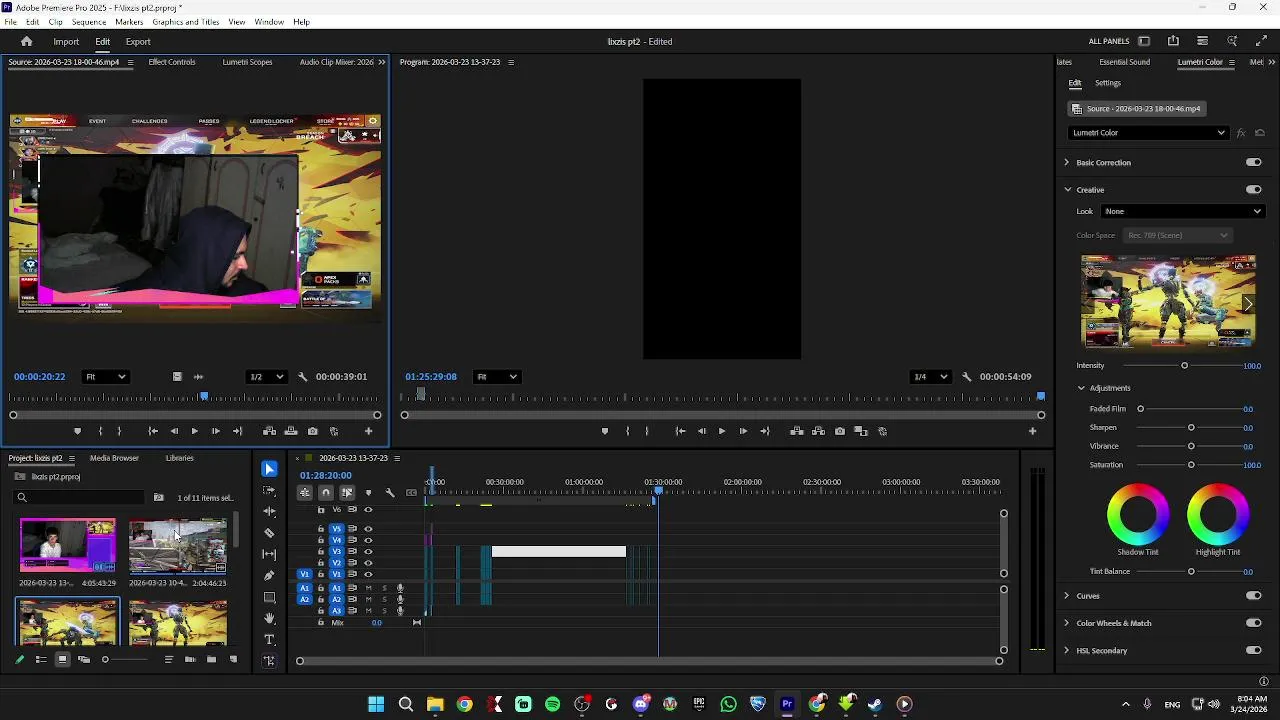Open the Workspaces icon in the header

[x=1144, y=41]
